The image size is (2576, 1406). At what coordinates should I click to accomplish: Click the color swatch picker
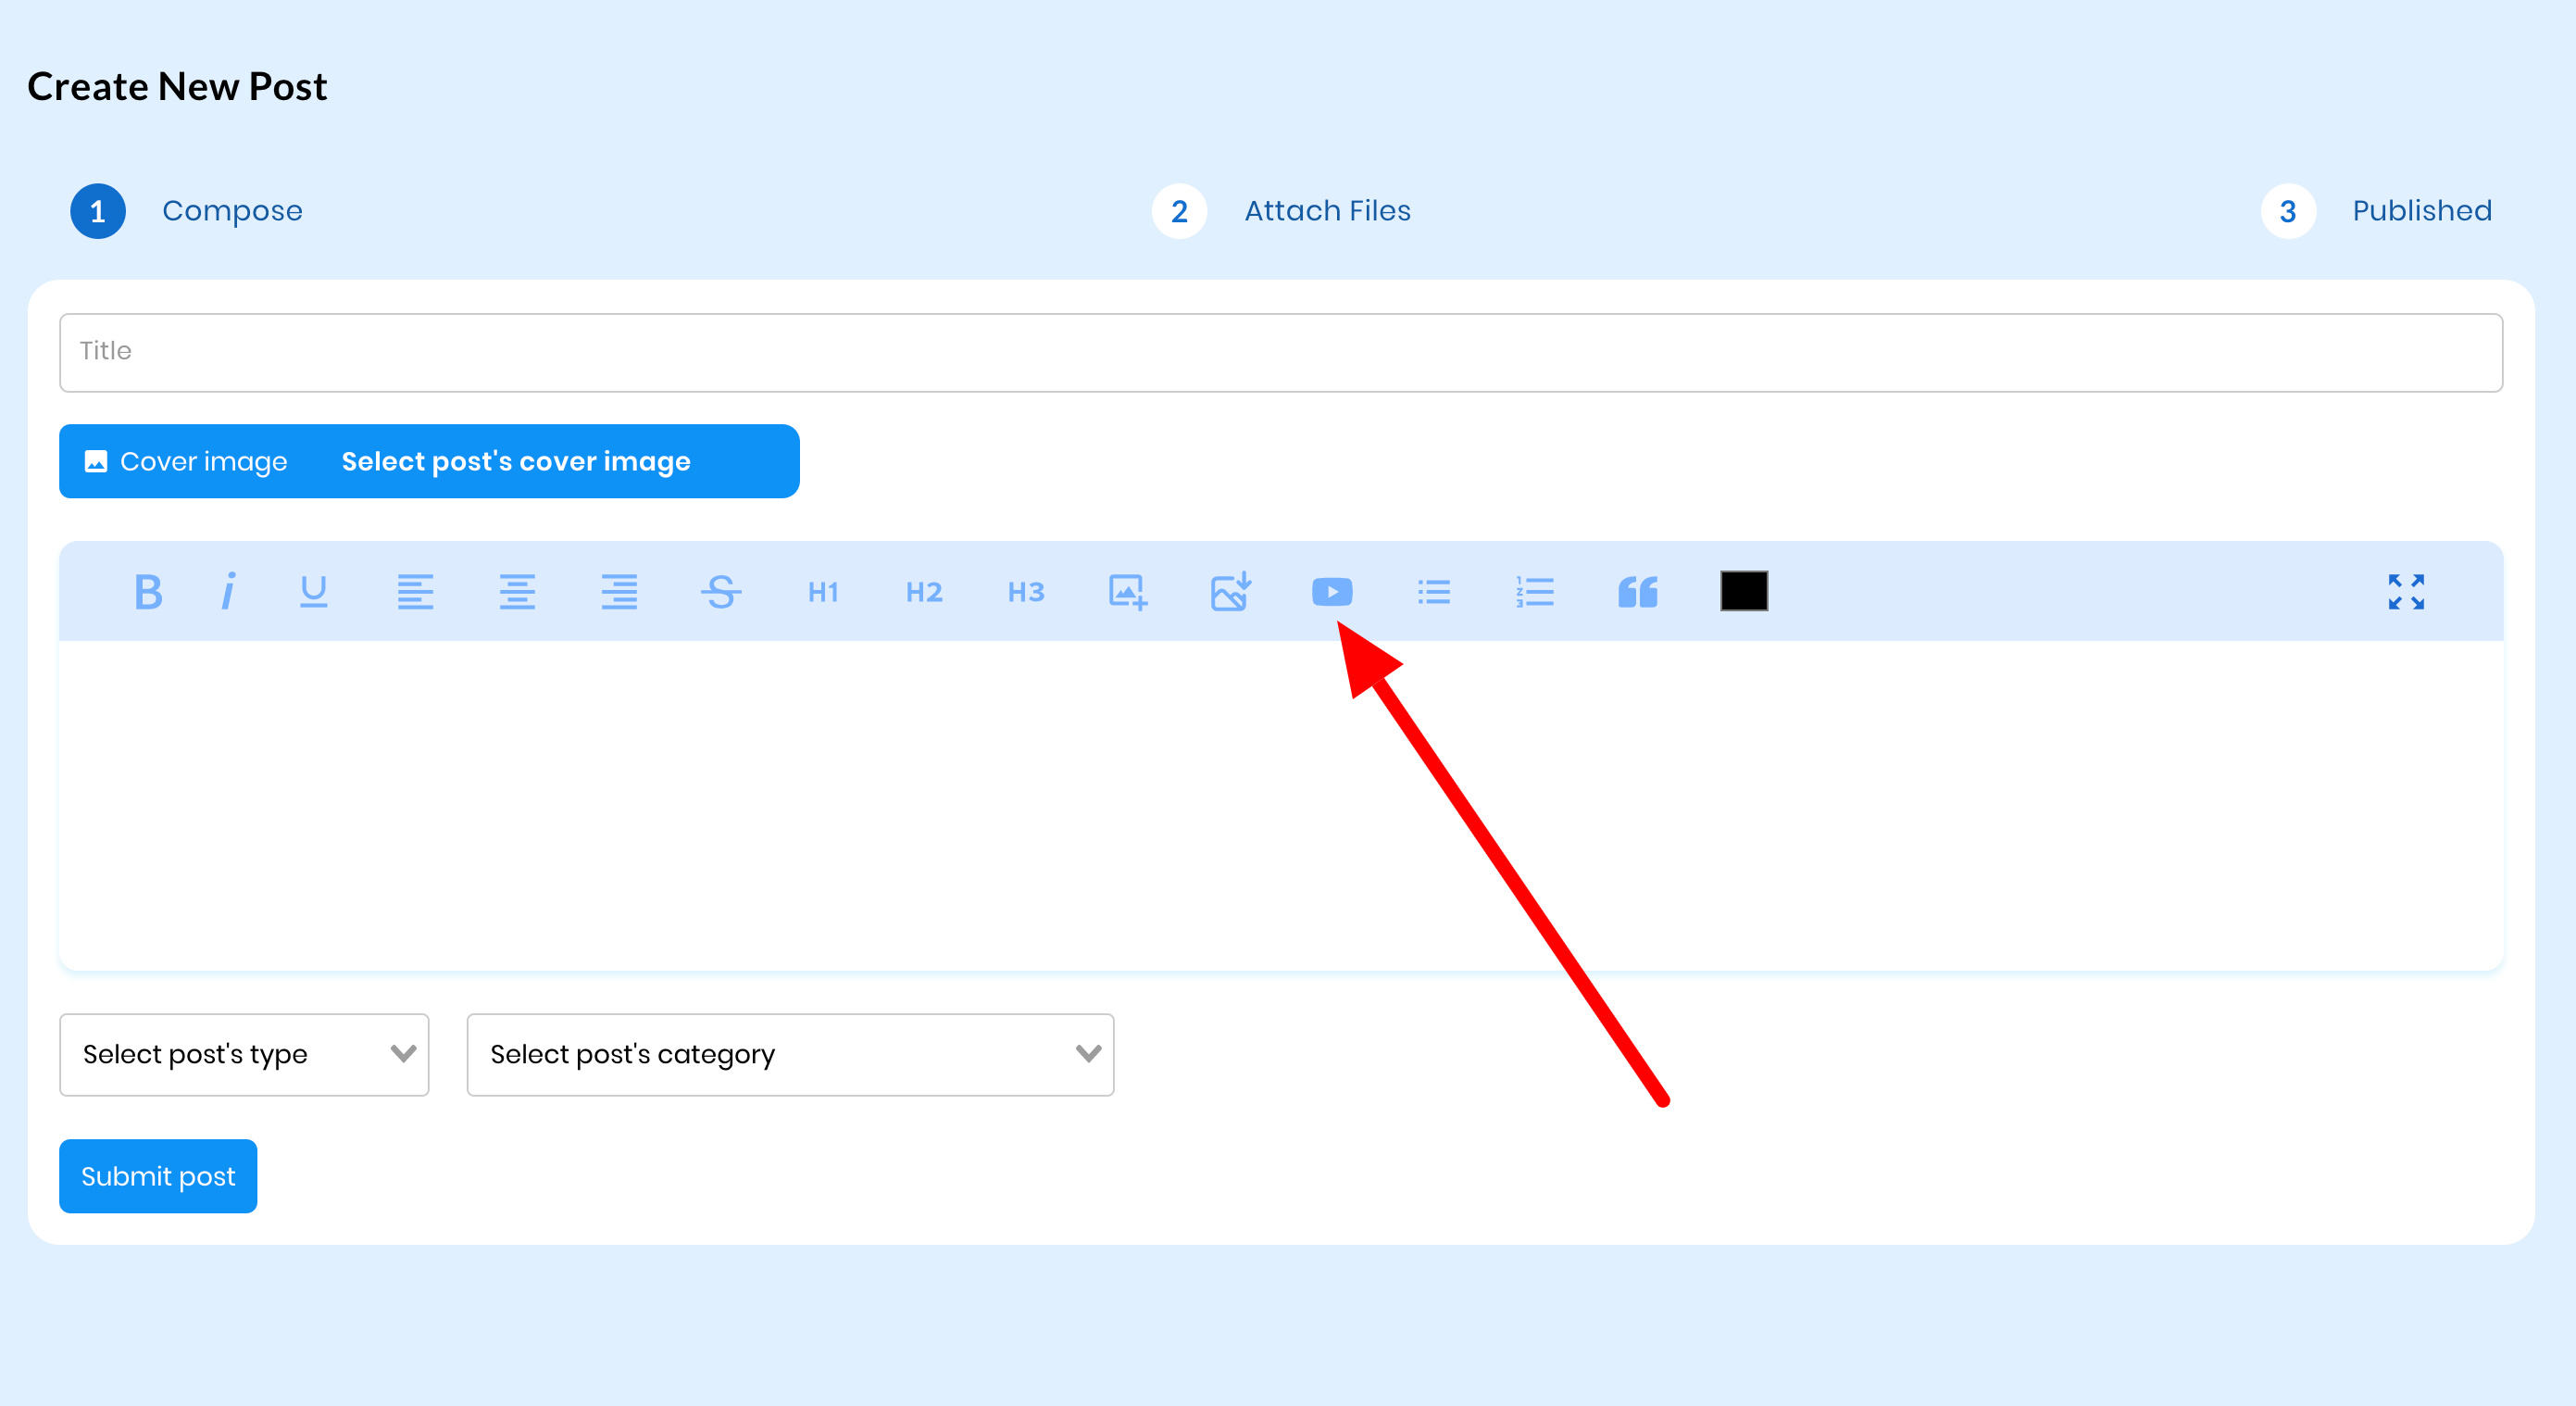[x=1744, y=590]
